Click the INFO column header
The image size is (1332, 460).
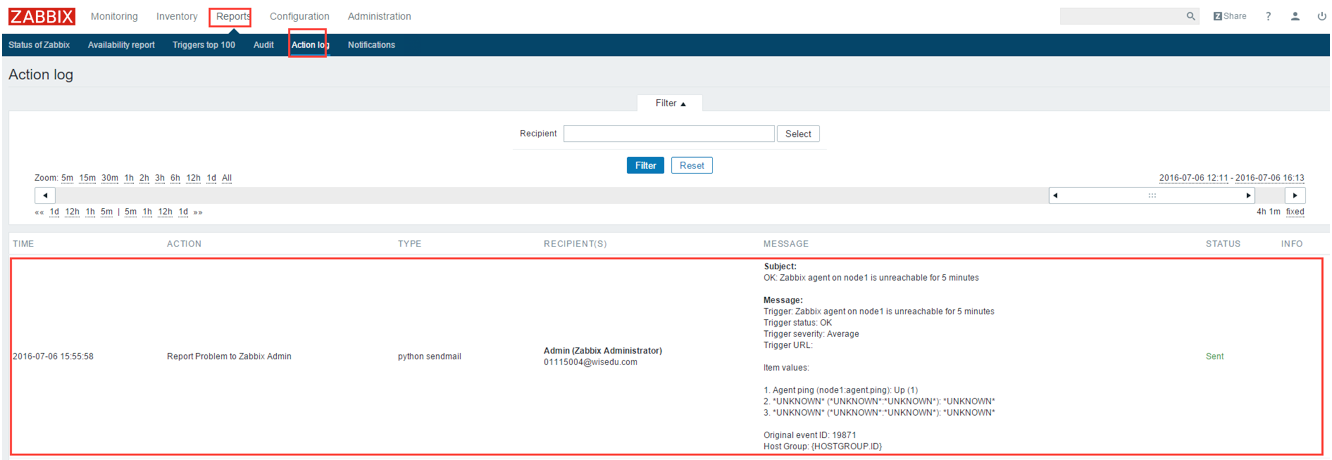pyautogui.click(x=1292, y=244)
